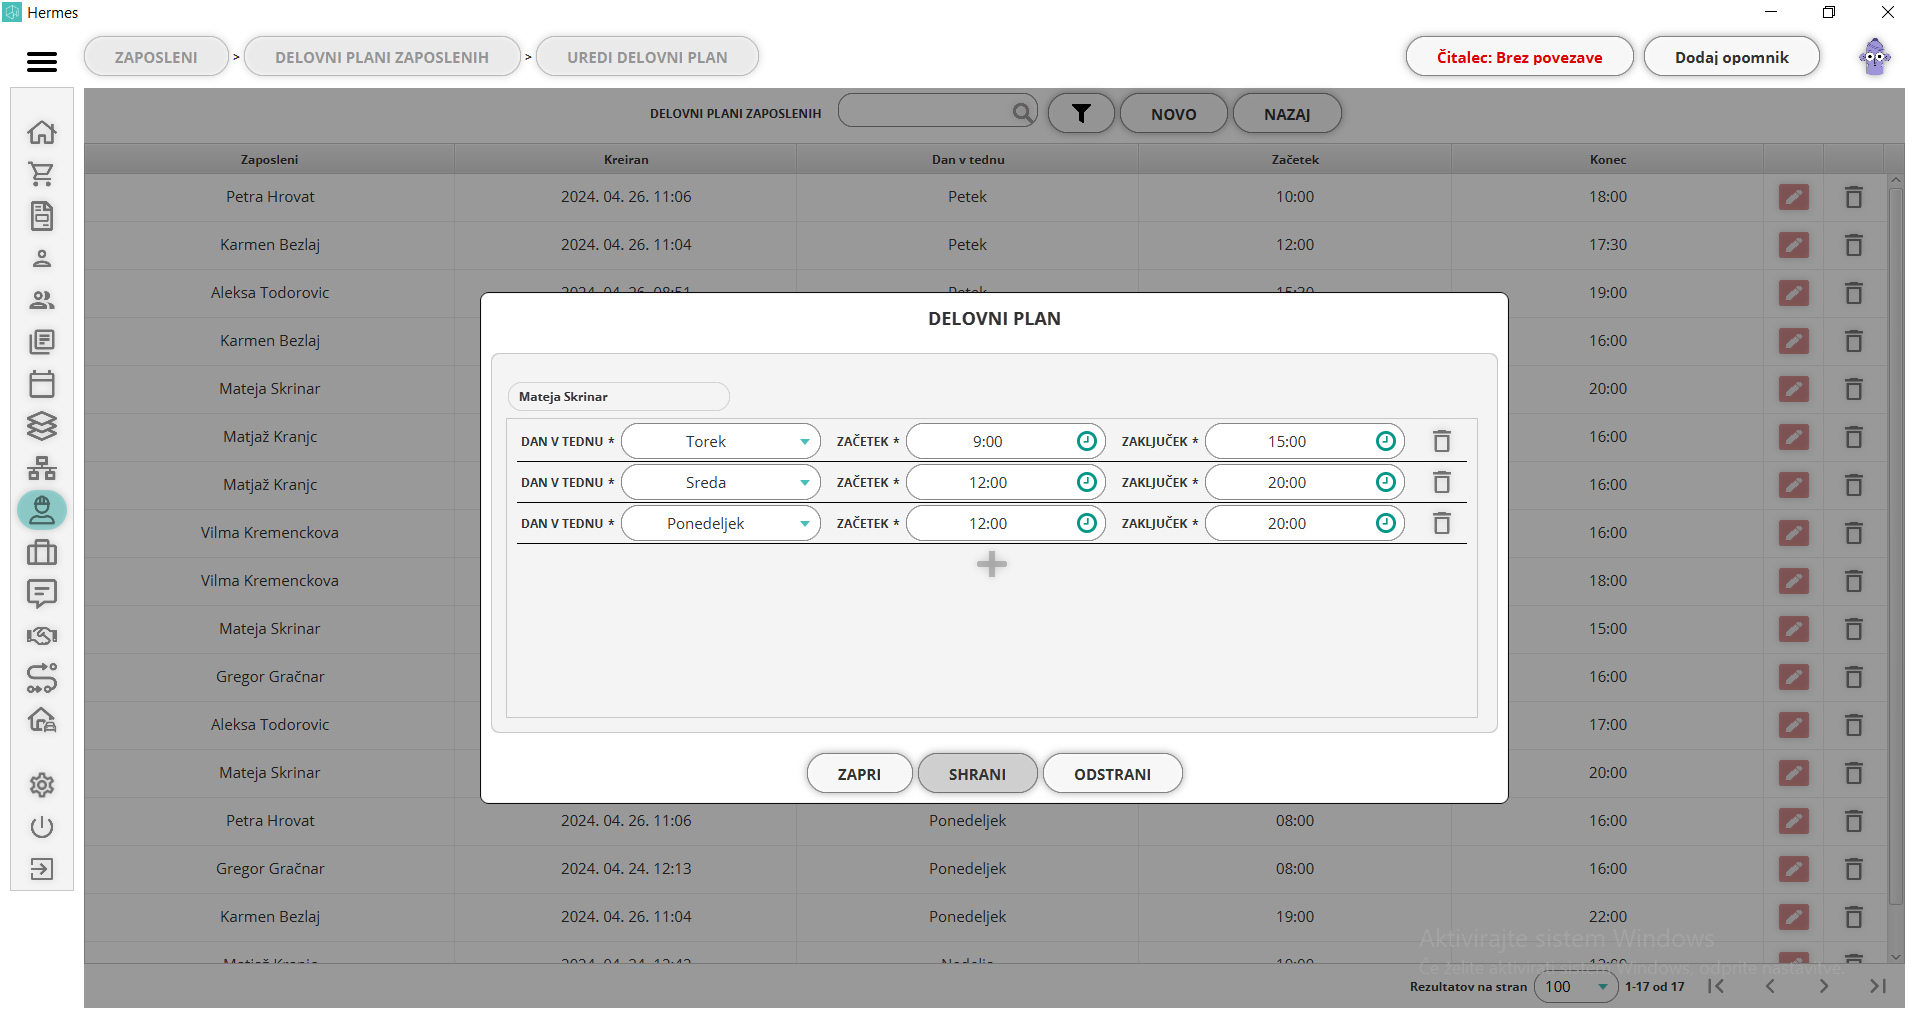
Task: Open the handshake sidebar icon
Action: (x=42, y=636)
